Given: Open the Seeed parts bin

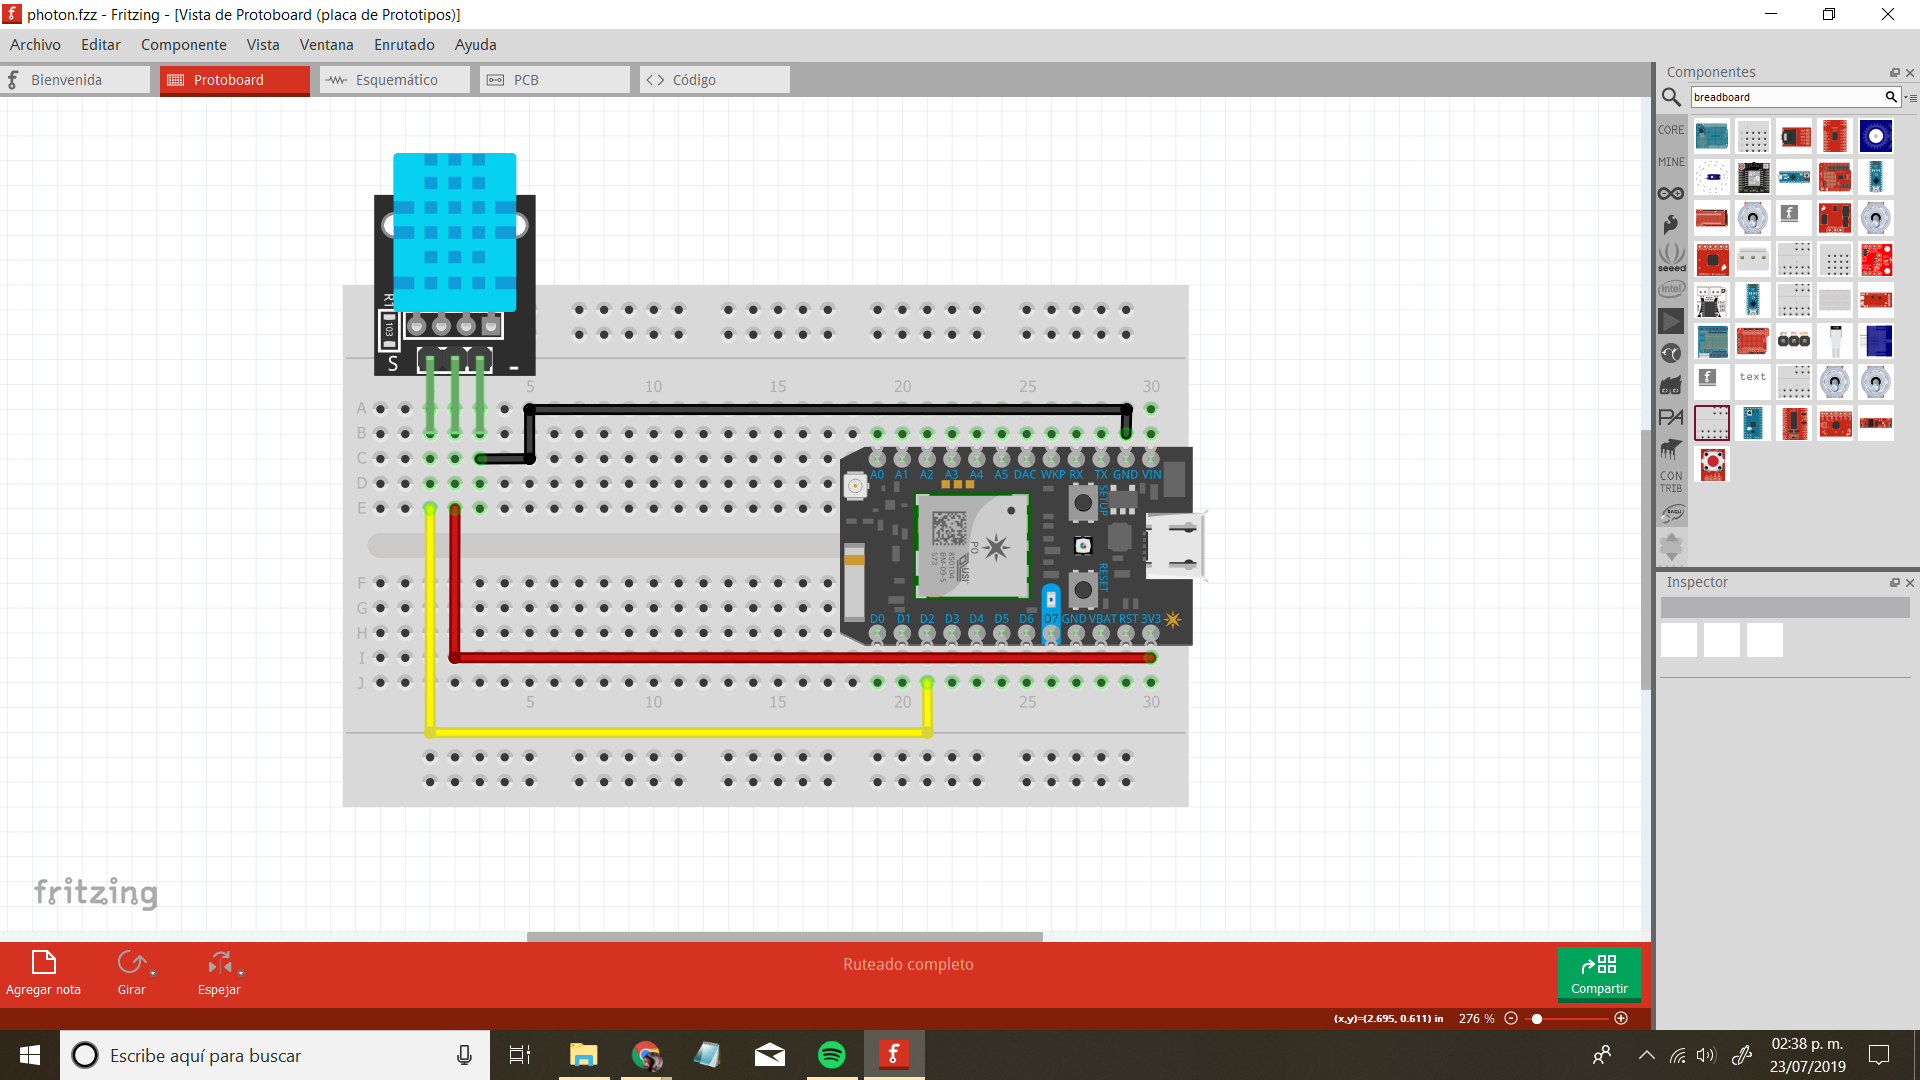Looking at the screenshot, I should tap(1671, 257).
